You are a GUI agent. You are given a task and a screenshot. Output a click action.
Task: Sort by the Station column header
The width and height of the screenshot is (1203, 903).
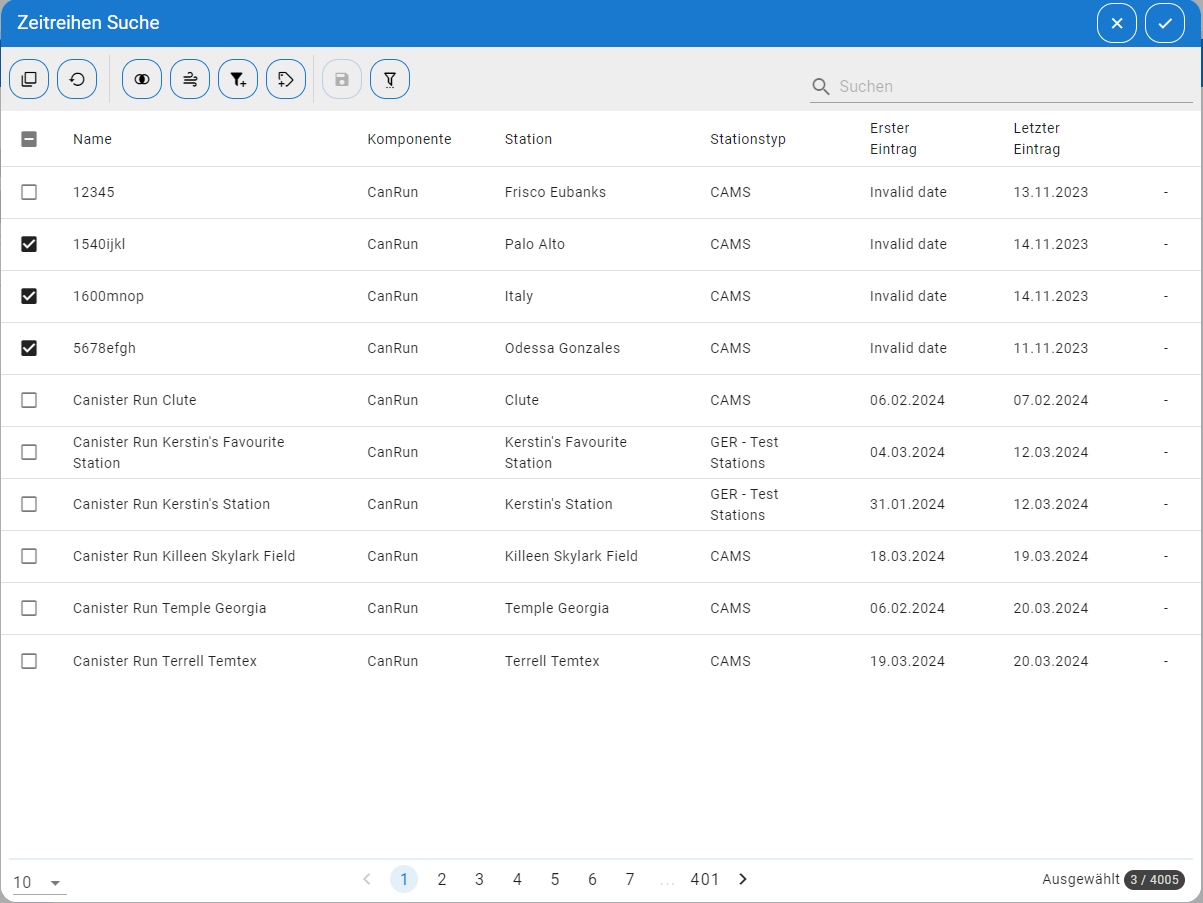point(528,139)
